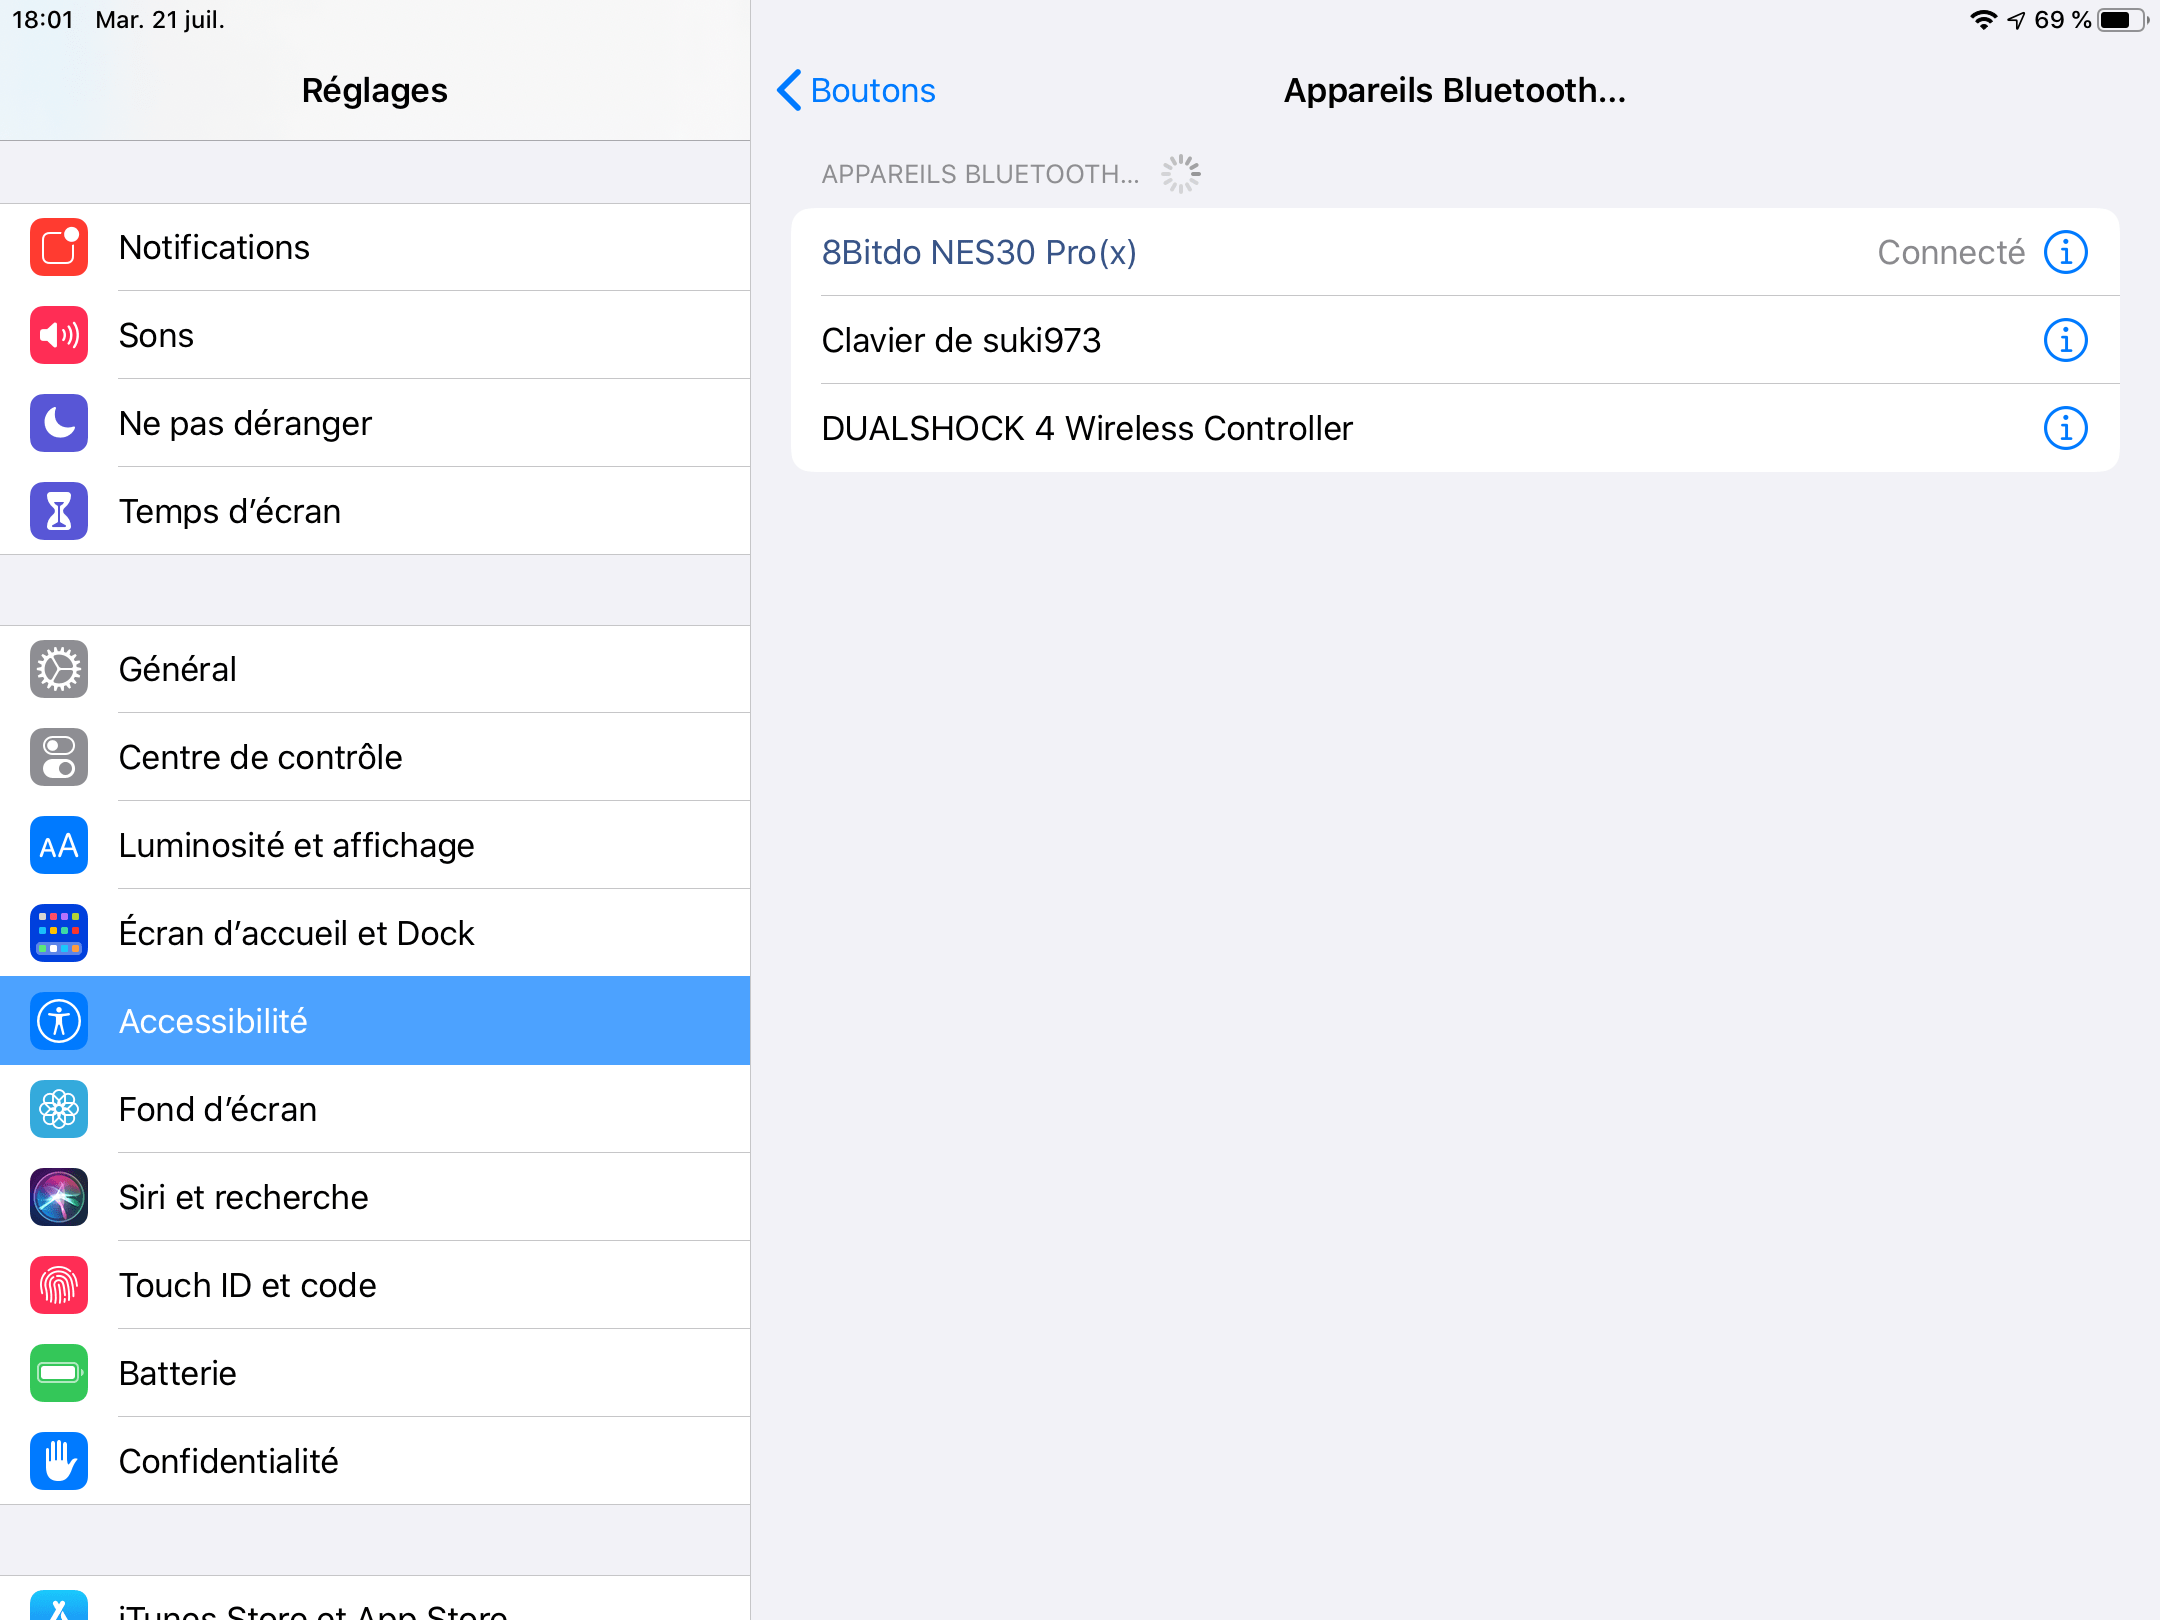Open Siri et recherche settings
This screenshot has width=2160, height=1620.
(375, 1197)
